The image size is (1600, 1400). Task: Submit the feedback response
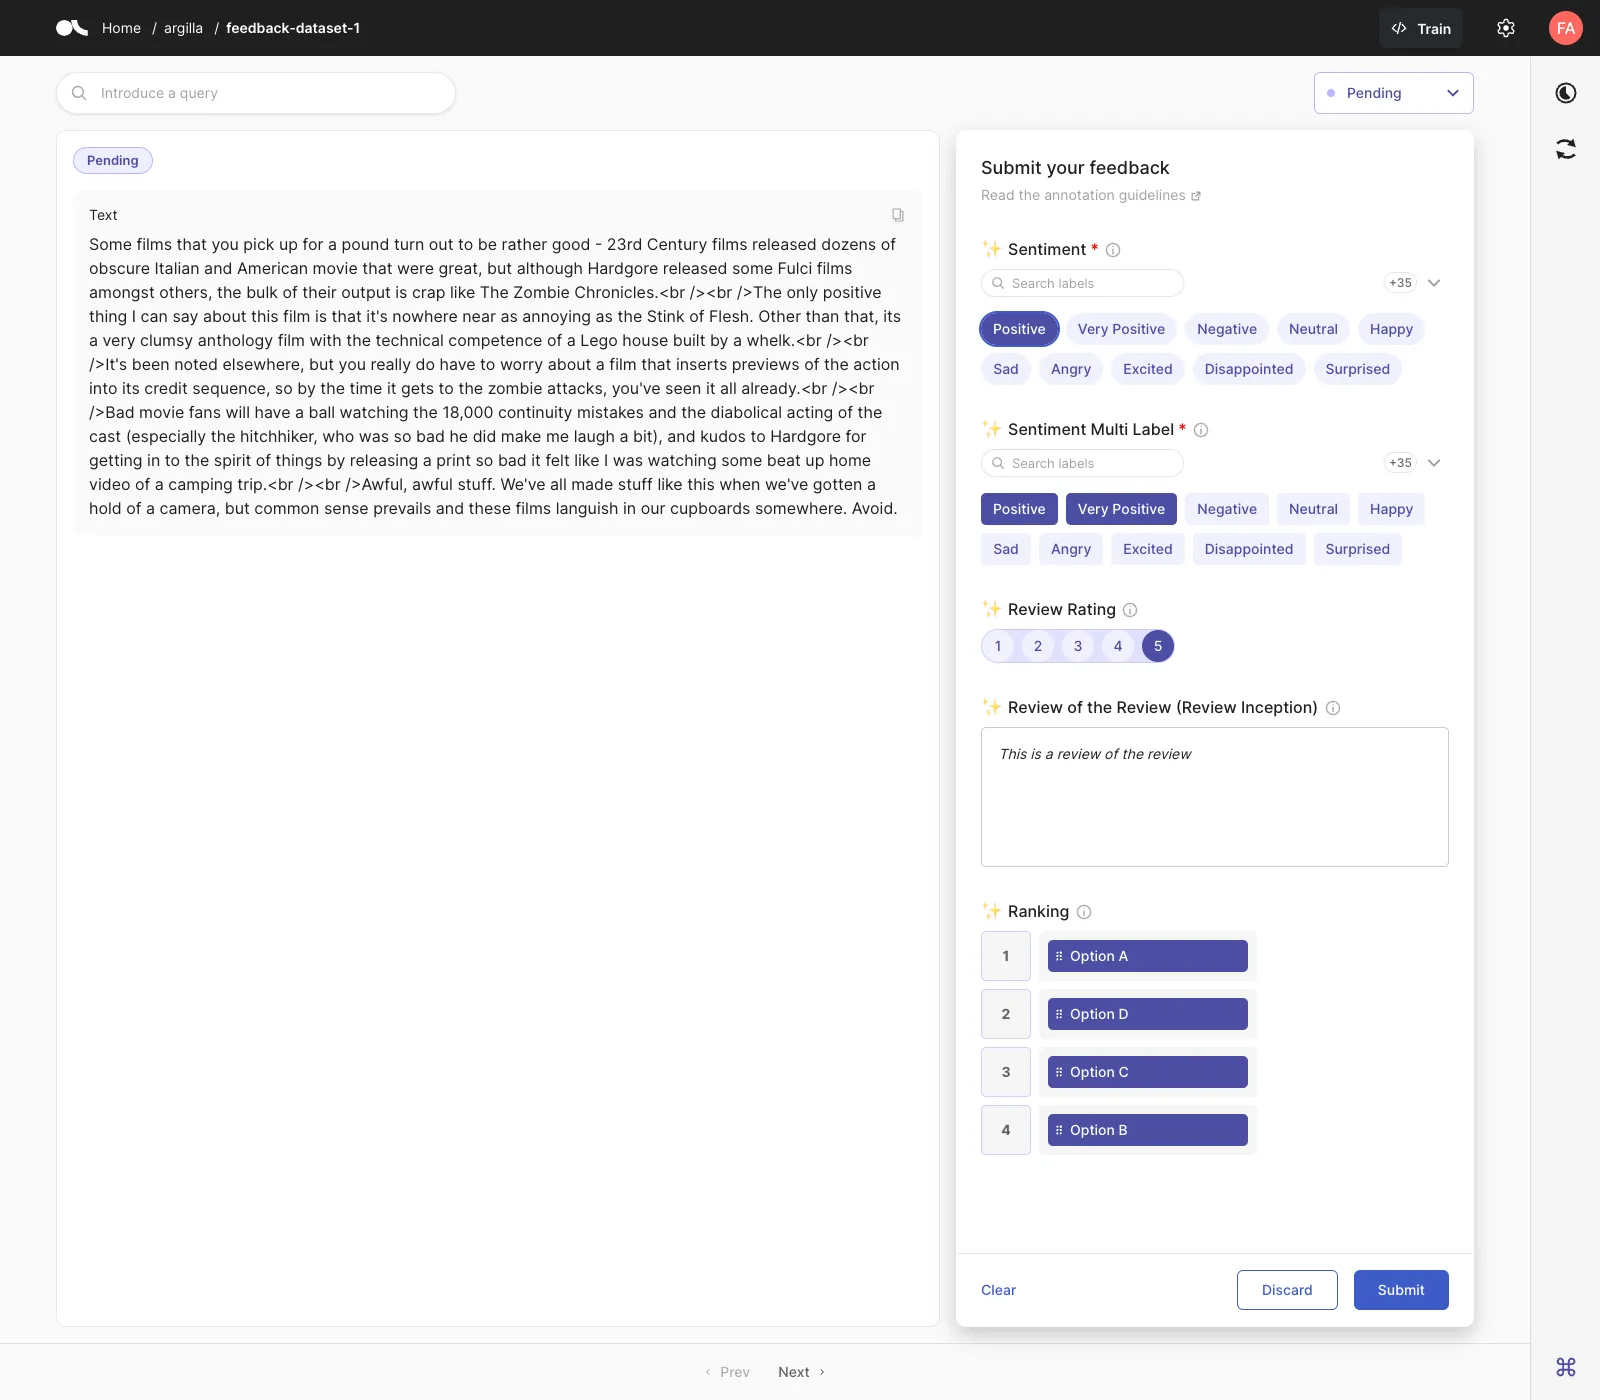pyautogui.click(x=1401, y=1290)
